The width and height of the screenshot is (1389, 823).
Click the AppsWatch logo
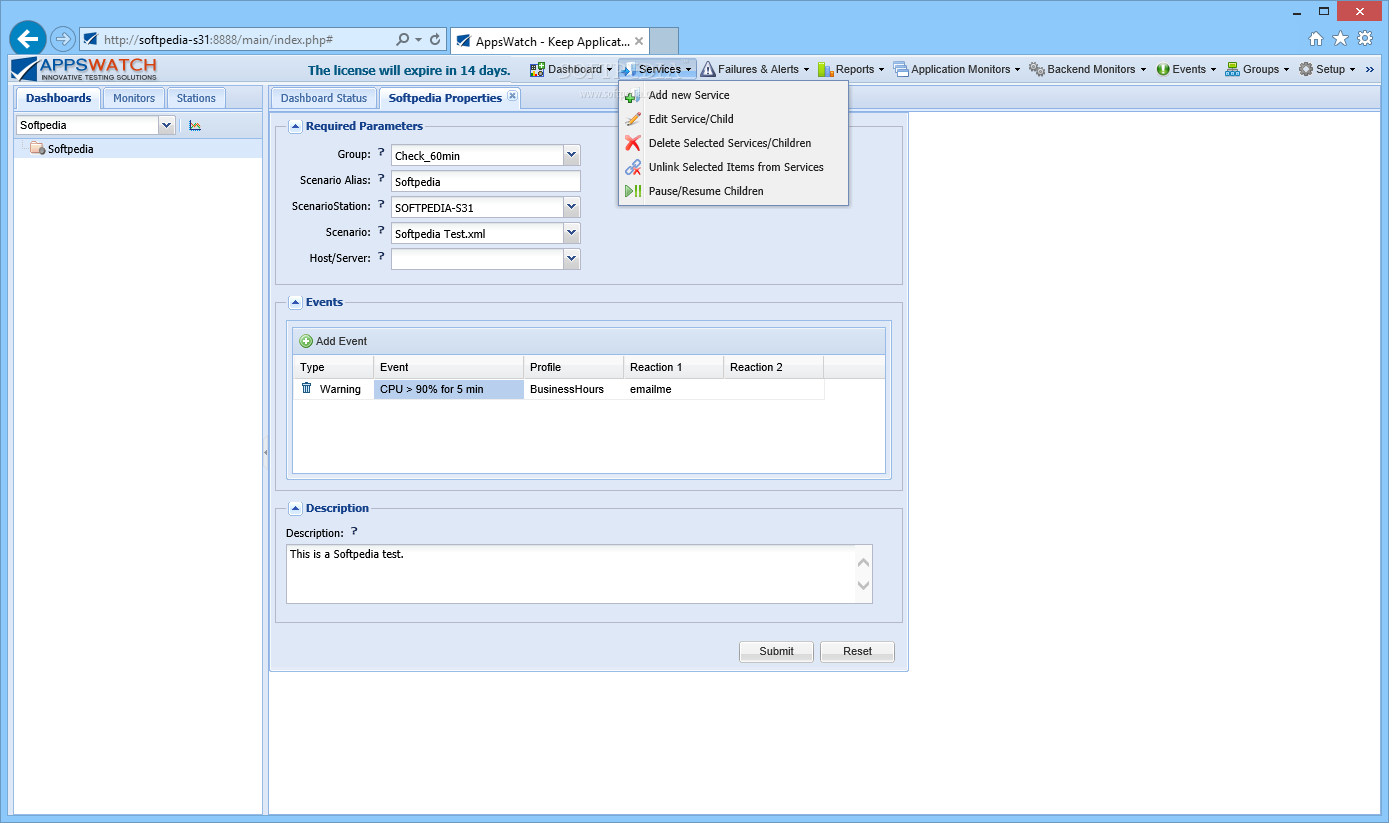point(84,69)
